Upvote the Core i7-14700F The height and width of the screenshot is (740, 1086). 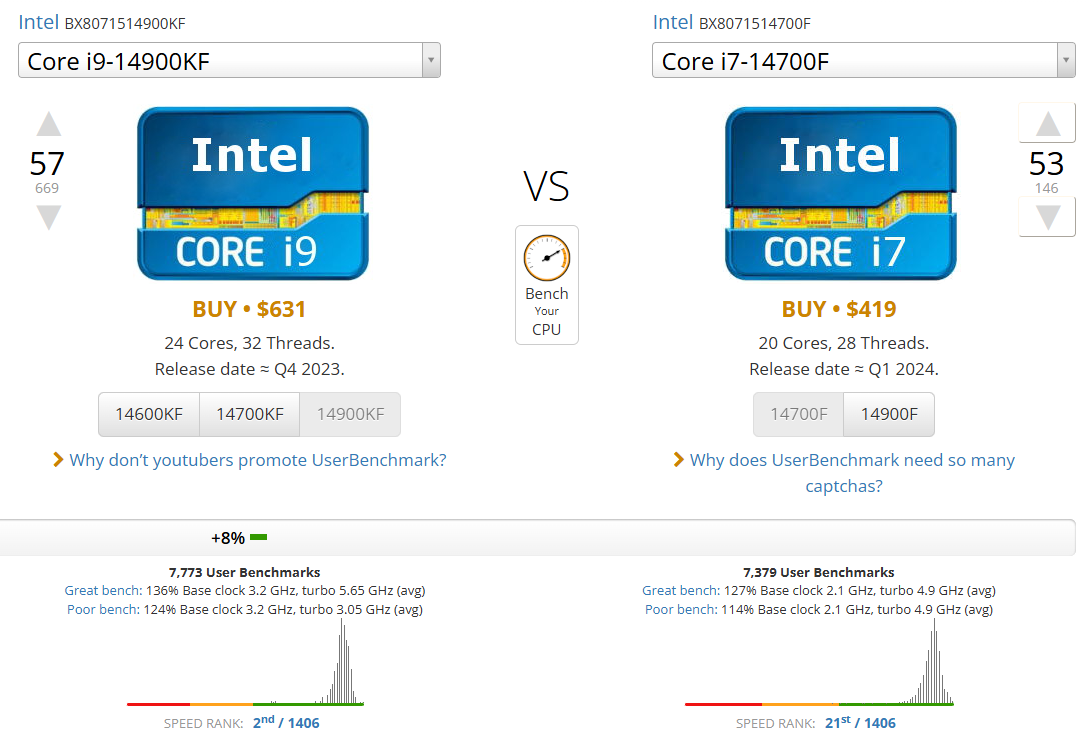(x=1047, y=124)
